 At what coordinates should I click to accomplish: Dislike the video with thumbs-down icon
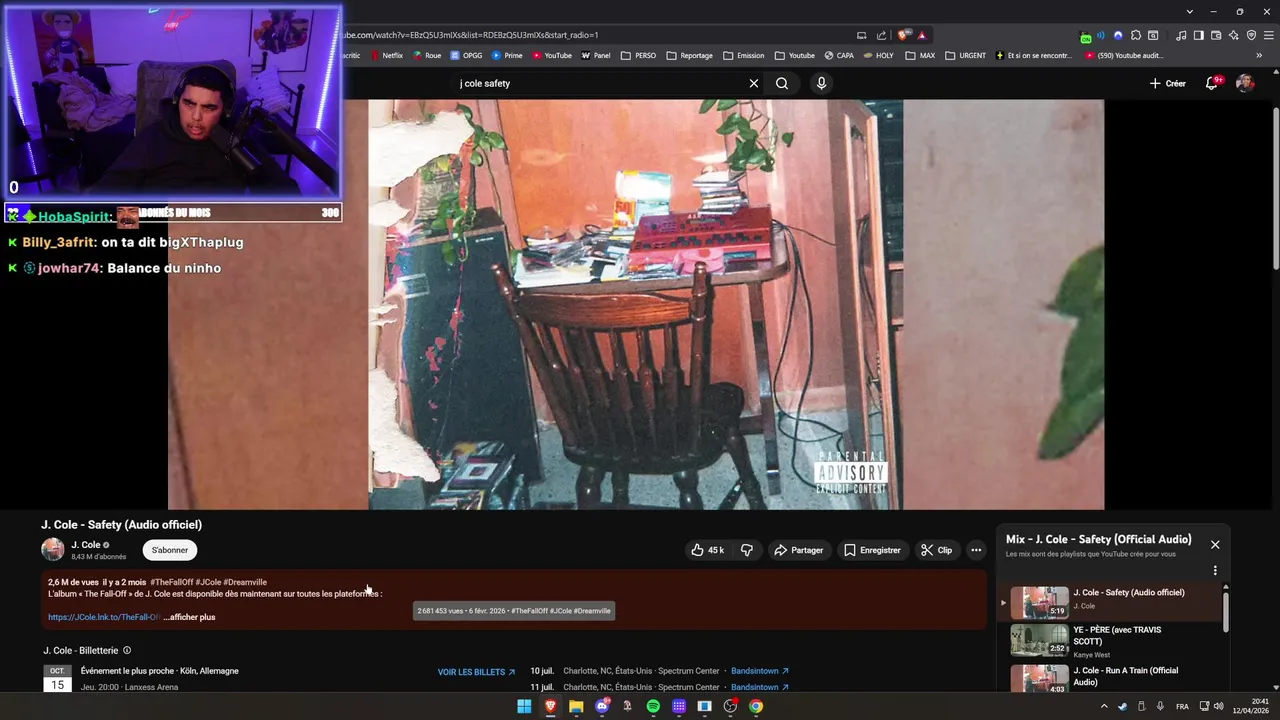[747, 550]
